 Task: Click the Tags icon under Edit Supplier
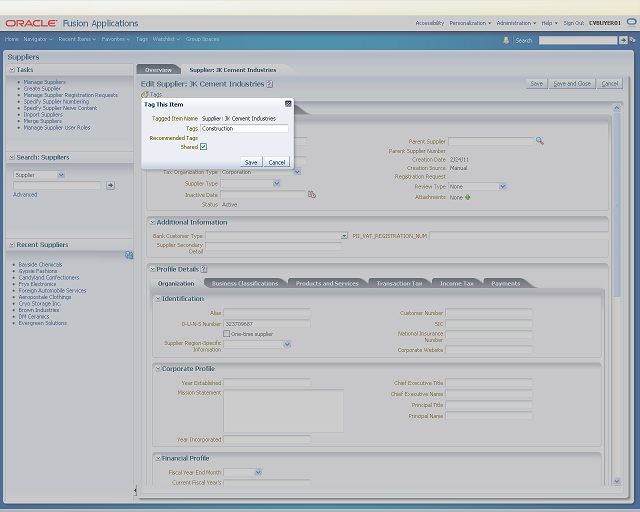144,94
